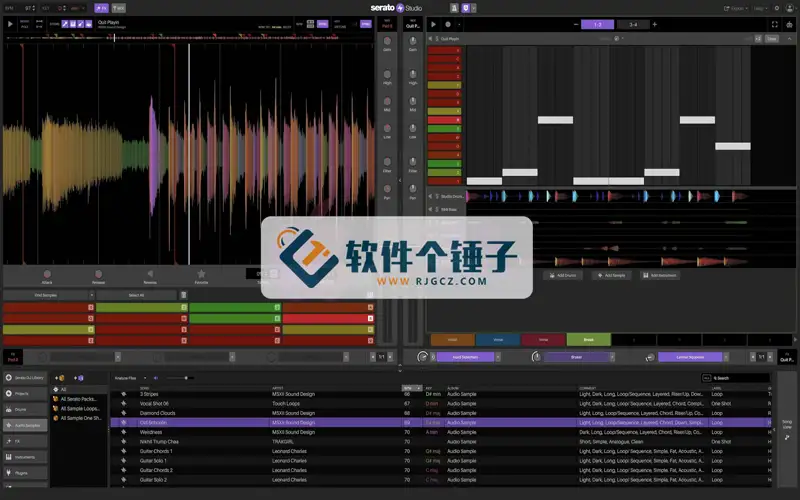Image resolution: width=800 pixels, height=500 pixels.
Task: Open the user account icon
Action: (788, 8)
